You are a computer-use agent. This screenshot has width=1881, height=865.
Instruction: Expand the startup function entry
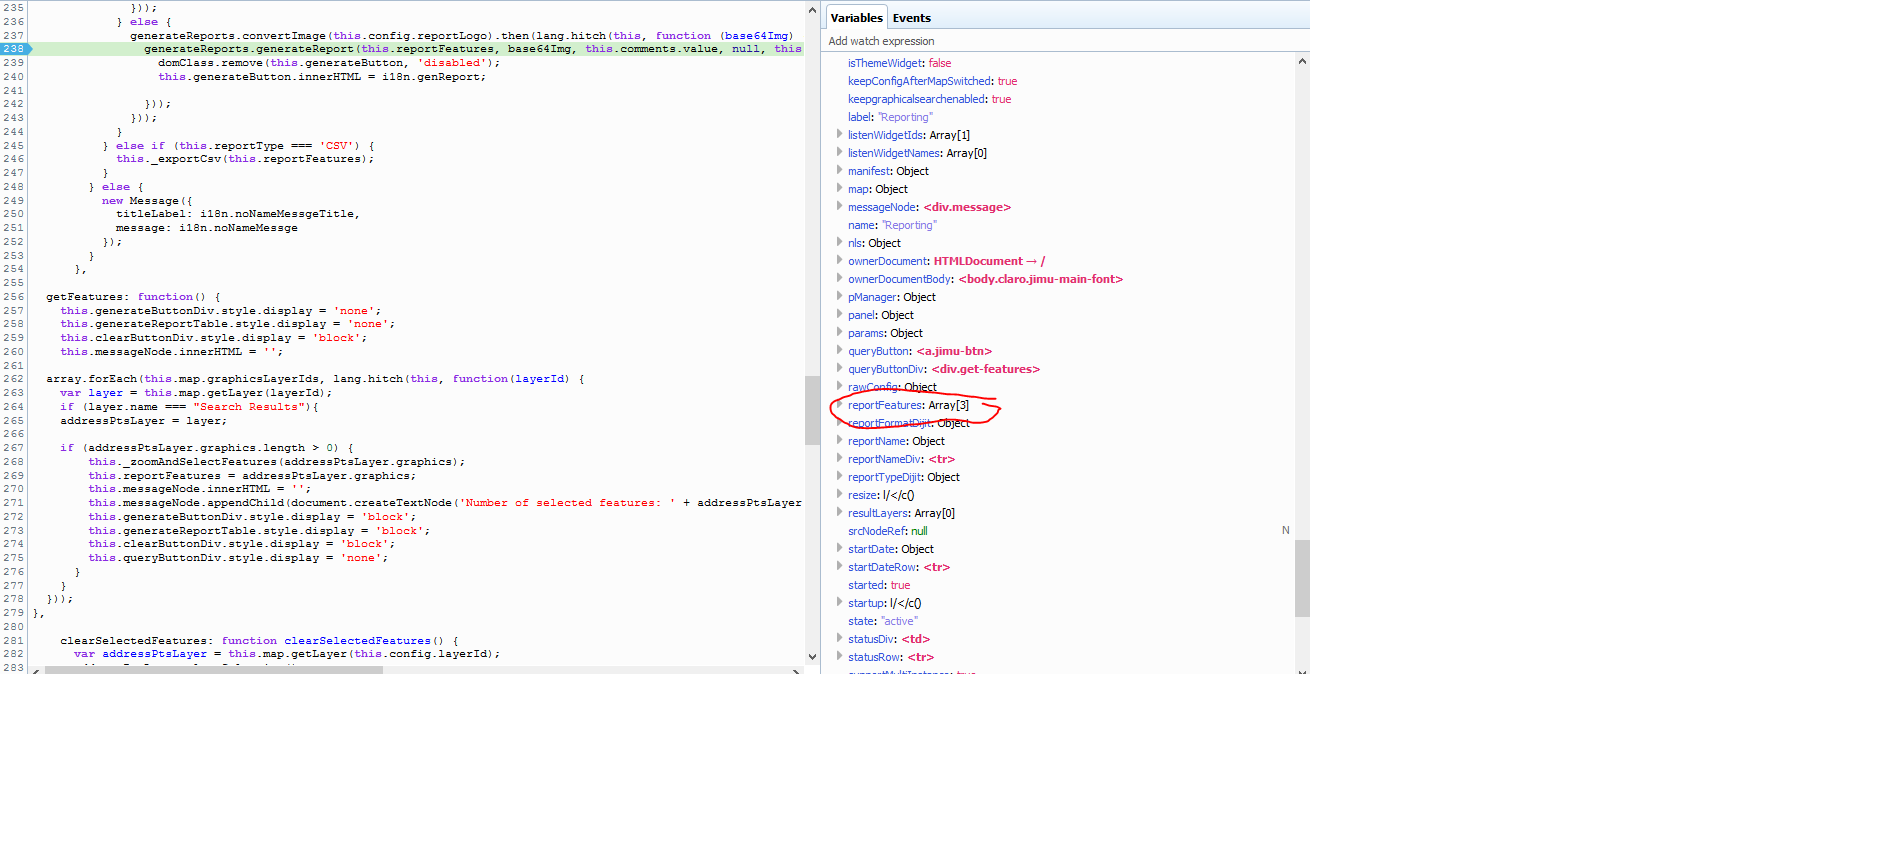click(x=839, y=602)
